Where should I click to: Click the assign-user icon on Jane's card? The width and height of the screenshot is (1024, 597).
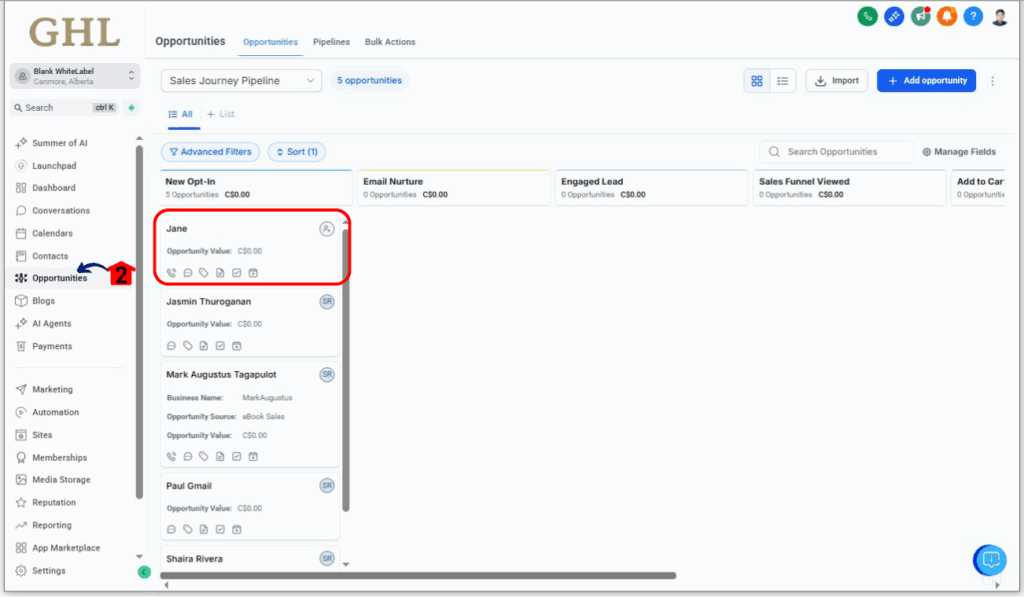[327, 229]
